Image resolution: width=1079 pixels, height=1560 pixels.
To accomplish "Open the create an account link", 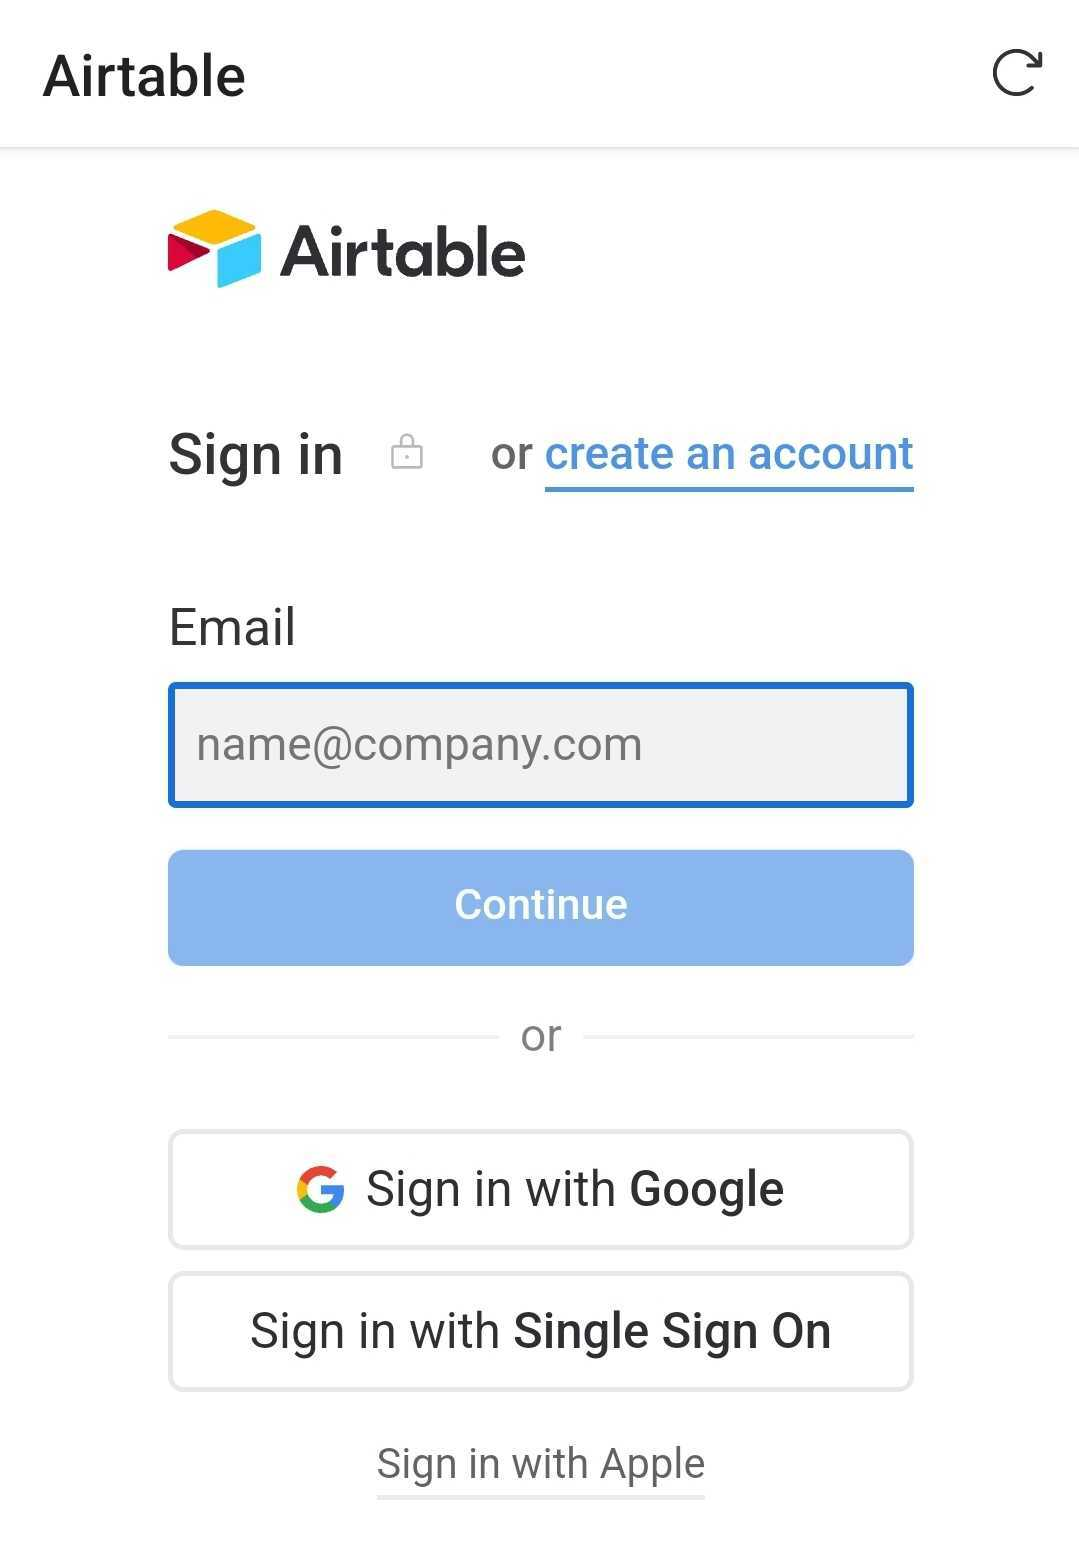I will pos(728,454).
